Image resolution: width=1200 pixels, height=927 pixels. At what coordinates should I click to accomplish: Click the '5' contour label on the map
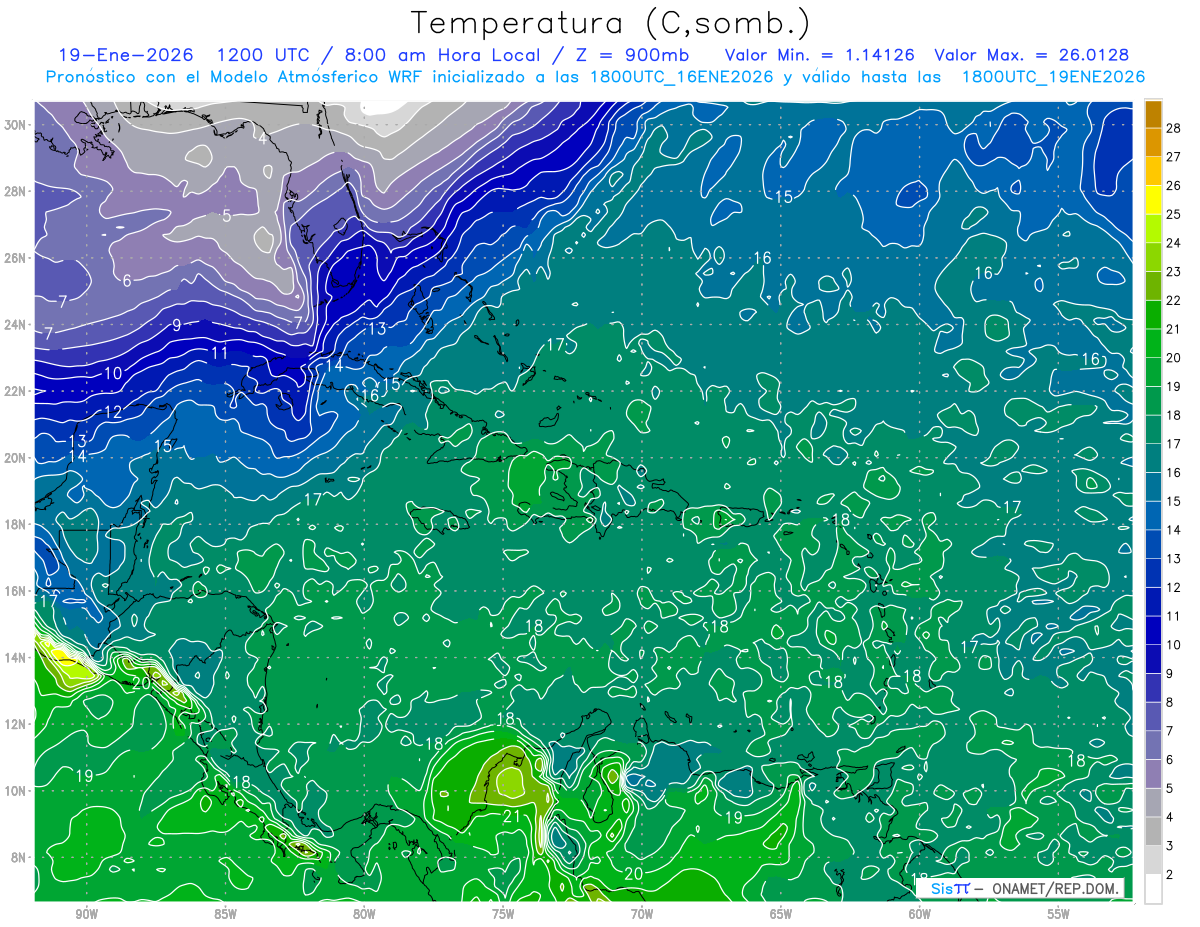[227, 216]
